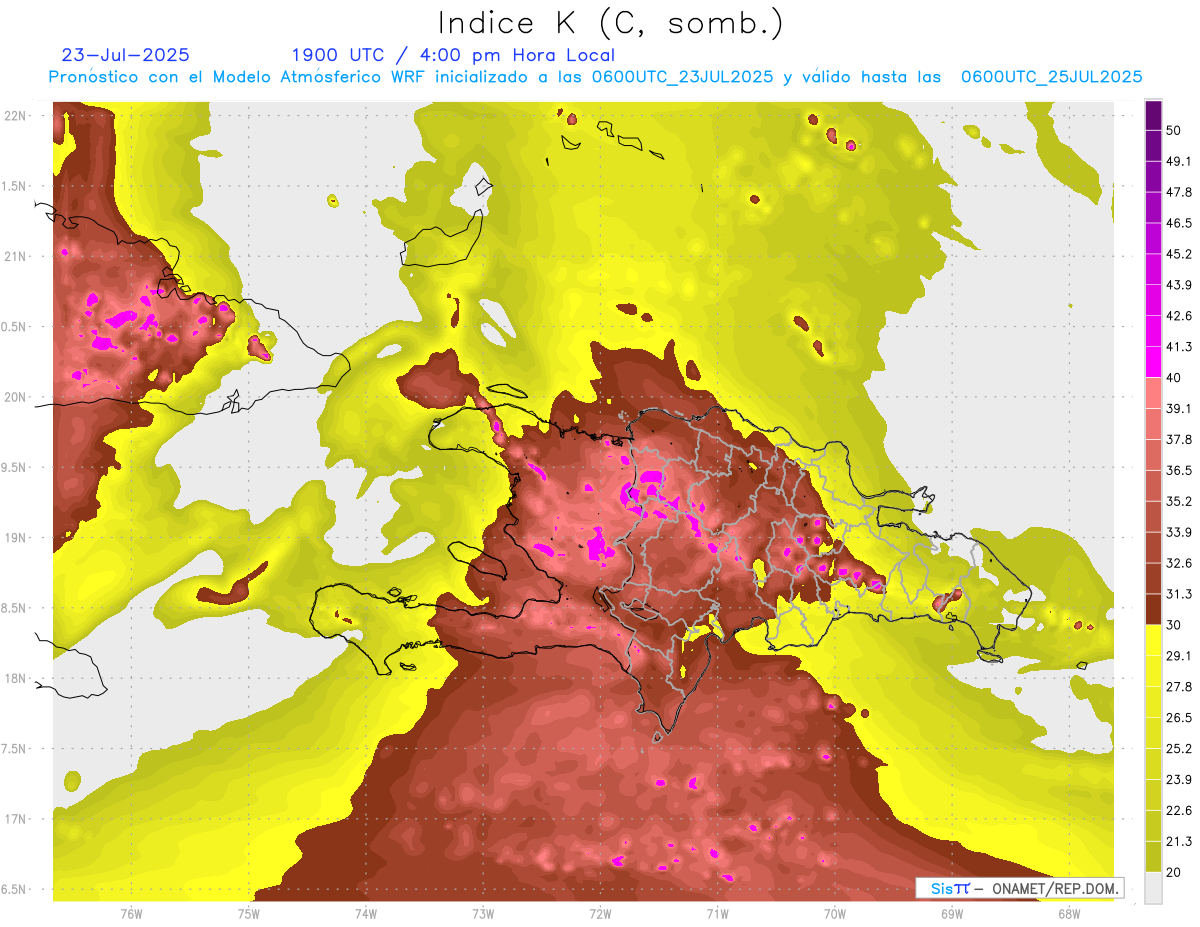
Task: Select colorbar value "33.9"
Action: 1180,532
